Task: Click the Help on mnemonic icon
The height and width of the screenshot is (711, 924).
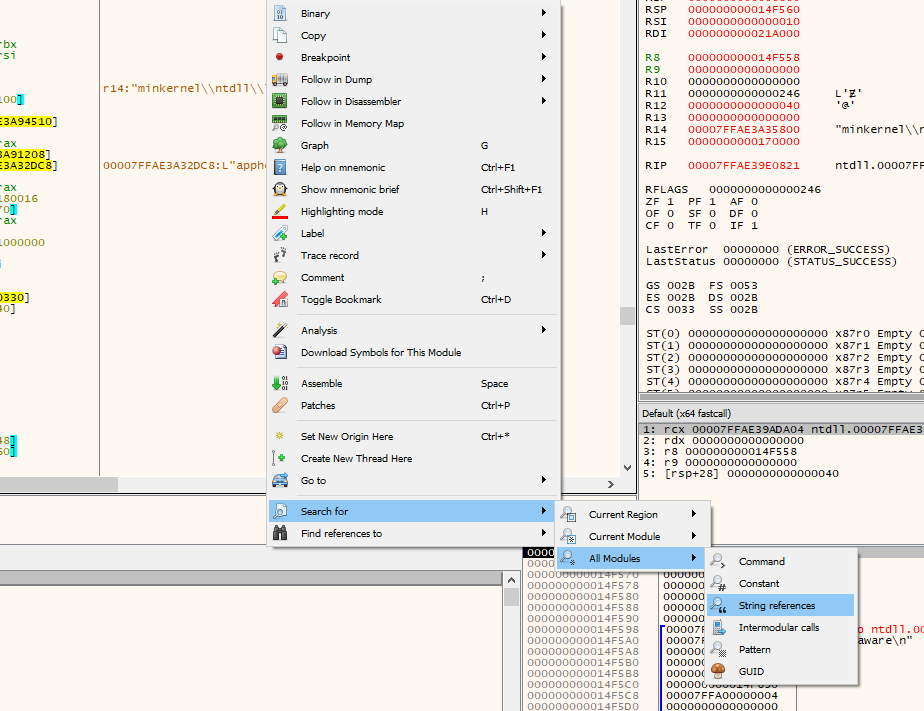Action: coord(280,167)
